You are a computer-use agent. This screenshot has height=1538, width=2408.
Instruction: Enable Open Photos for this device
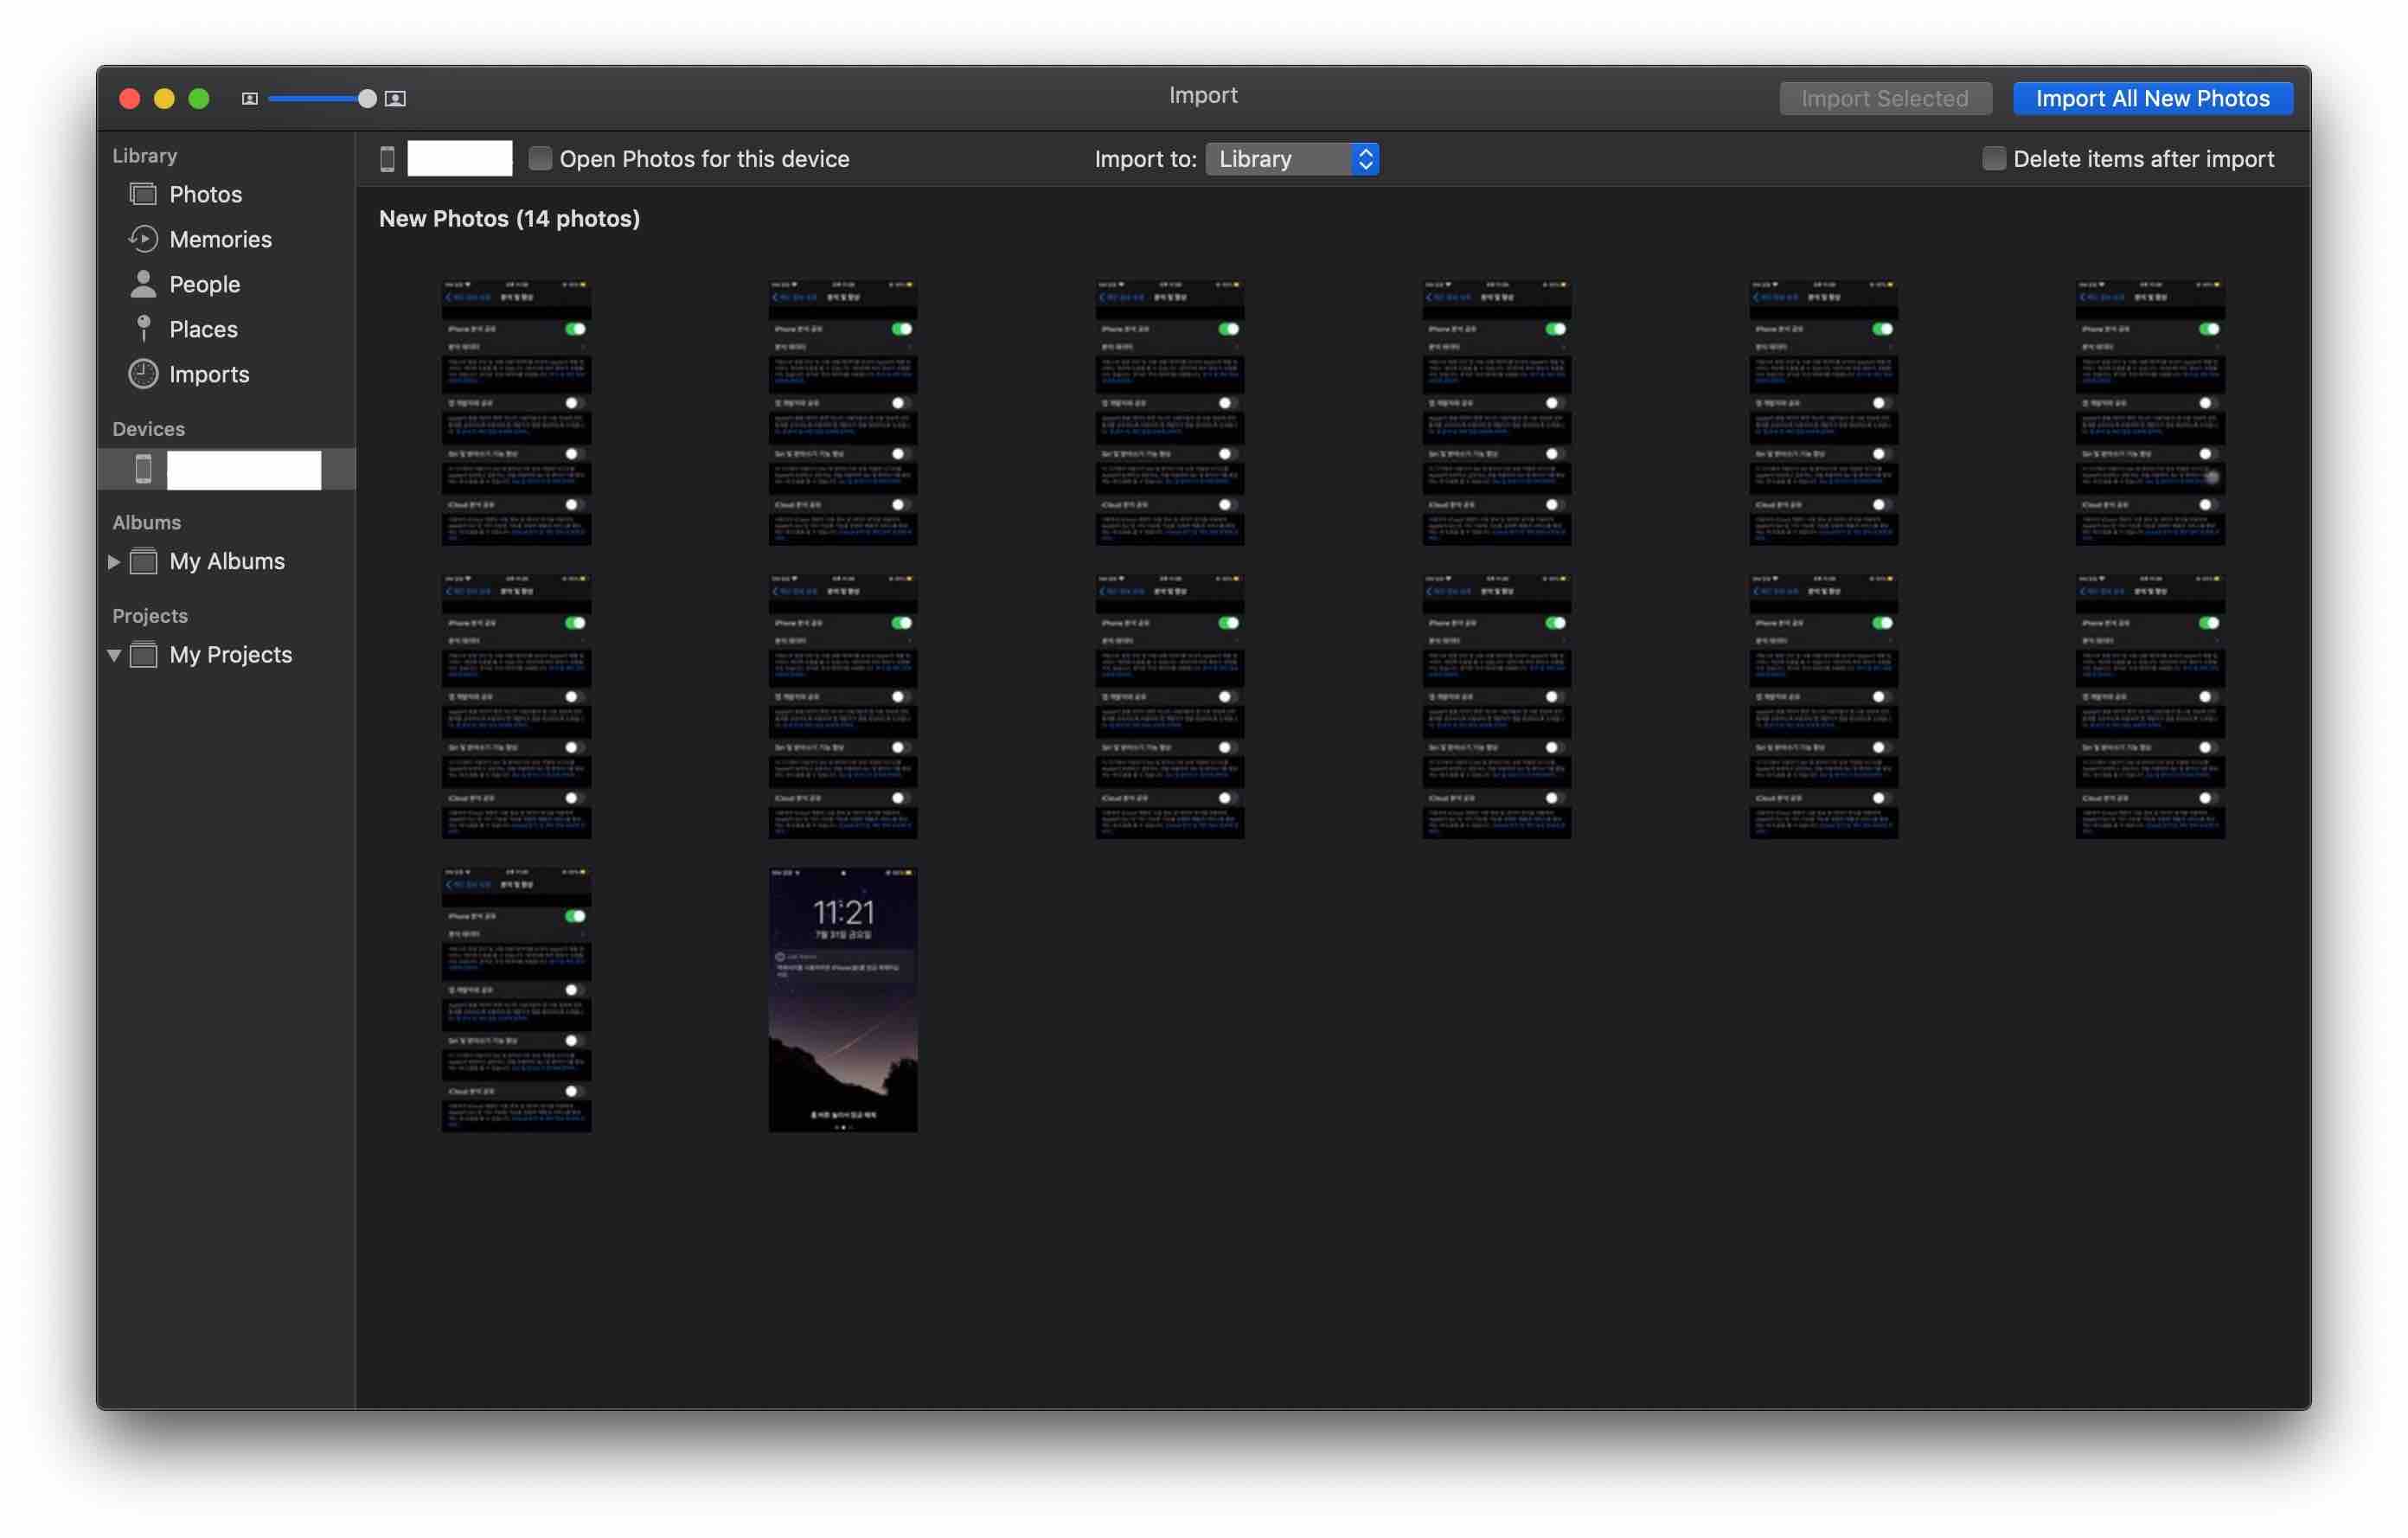click(x=540, y=158)
